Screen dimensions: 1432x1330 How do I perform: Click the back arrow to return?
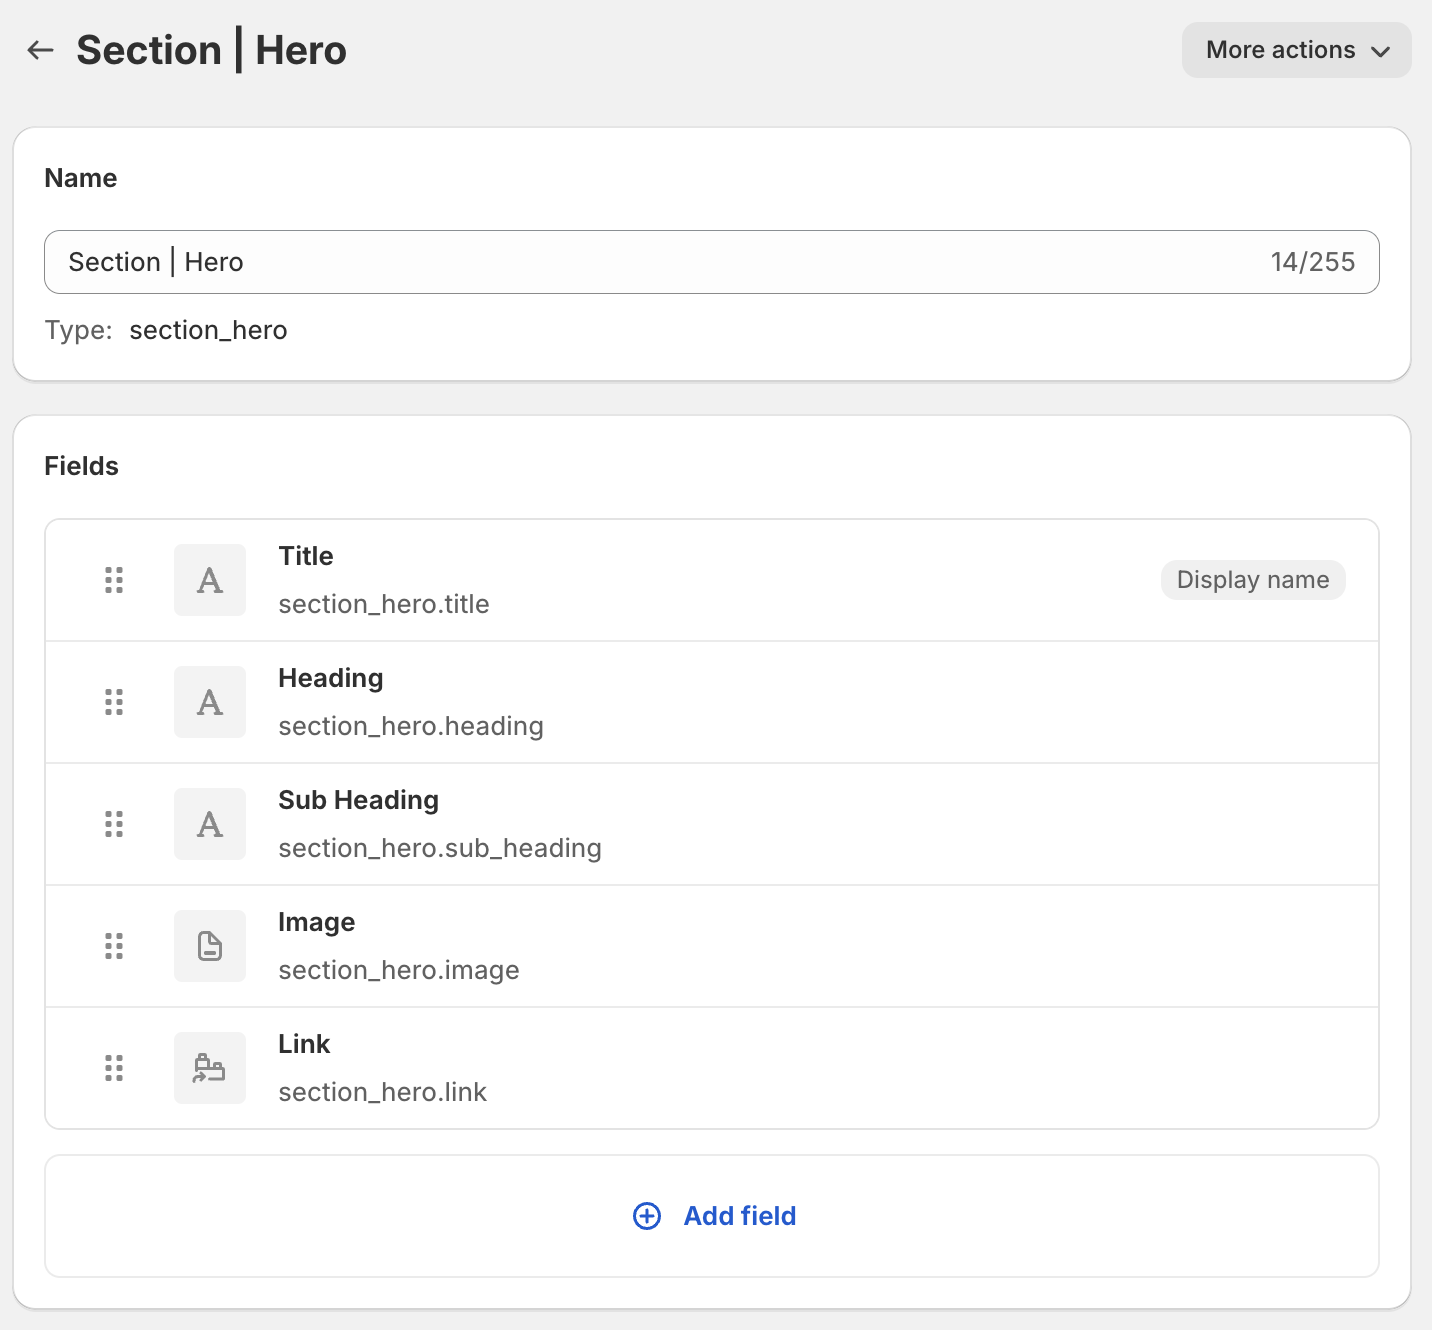40,50
